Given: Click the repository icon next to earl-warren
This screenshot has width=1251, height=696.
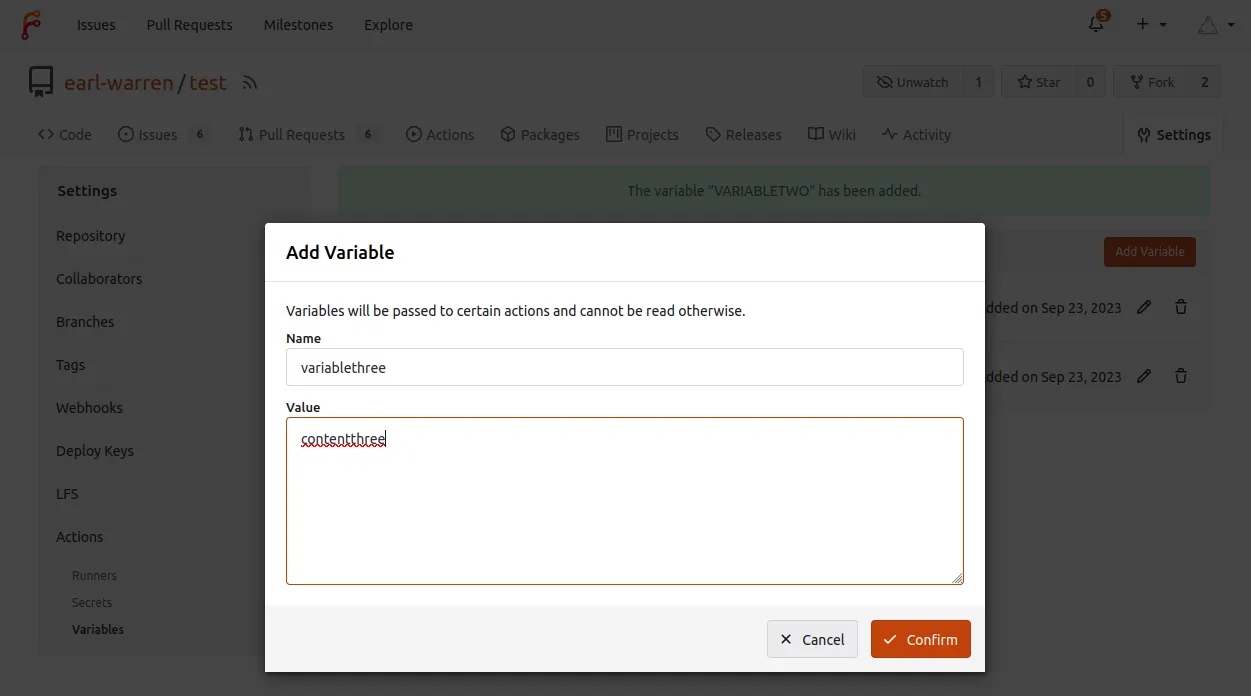Looking at the screenshot, I should point(40,81).
